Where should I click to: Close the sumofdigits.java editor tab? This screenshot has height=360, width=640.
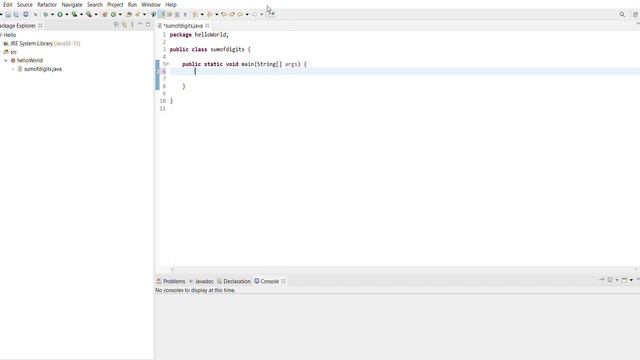[x=207, y=25]
